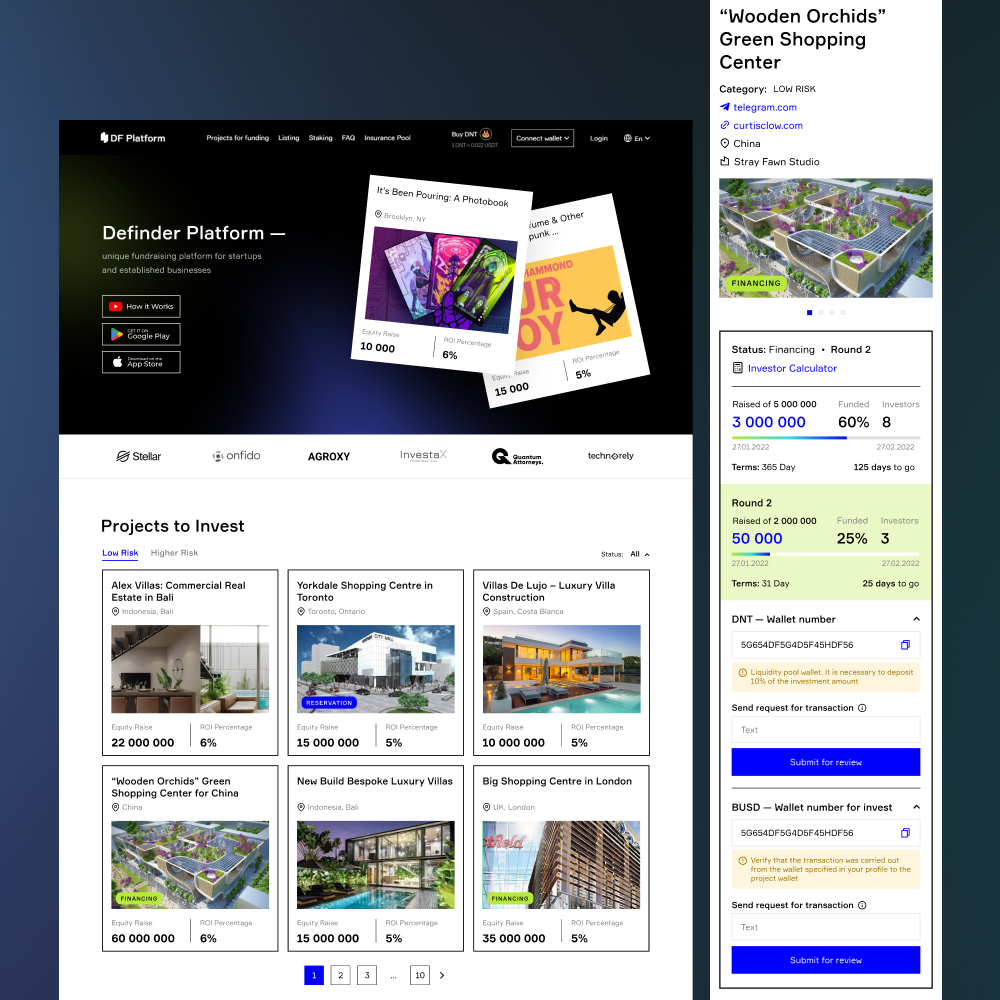
Task: Collapse the DNT — Wallet number section
Action: 916,620
